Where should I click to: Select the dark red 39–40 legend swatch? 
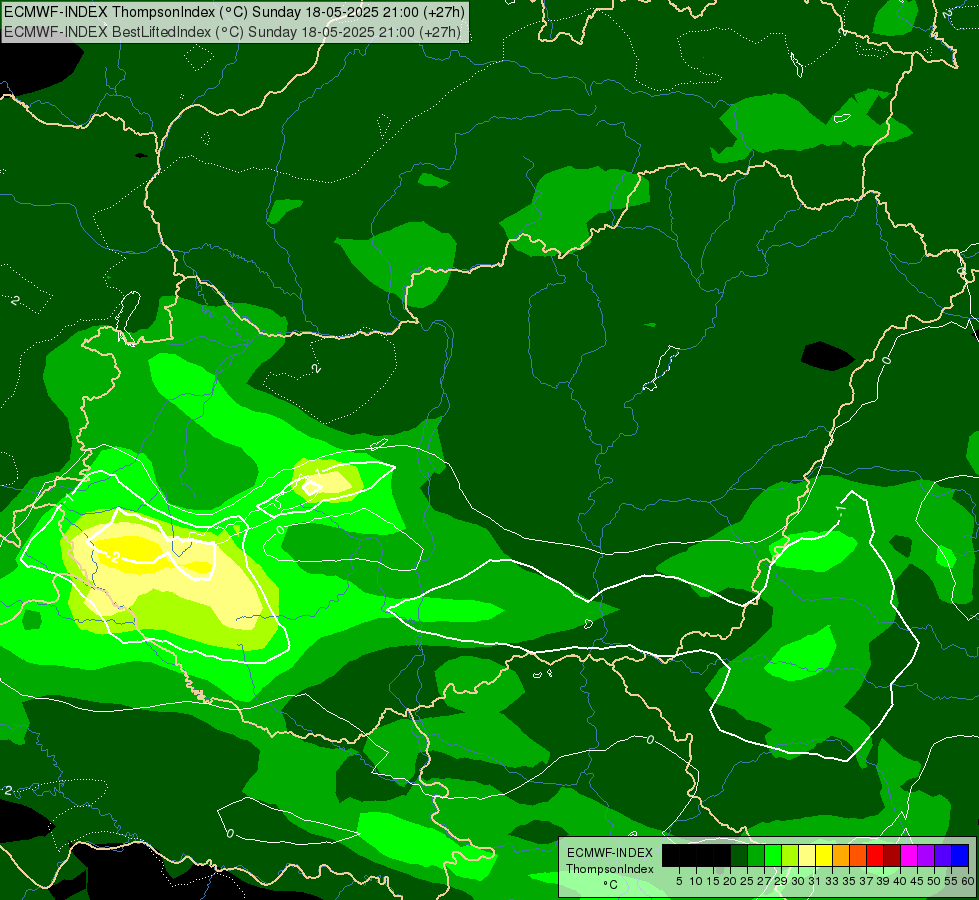(892, 856)
